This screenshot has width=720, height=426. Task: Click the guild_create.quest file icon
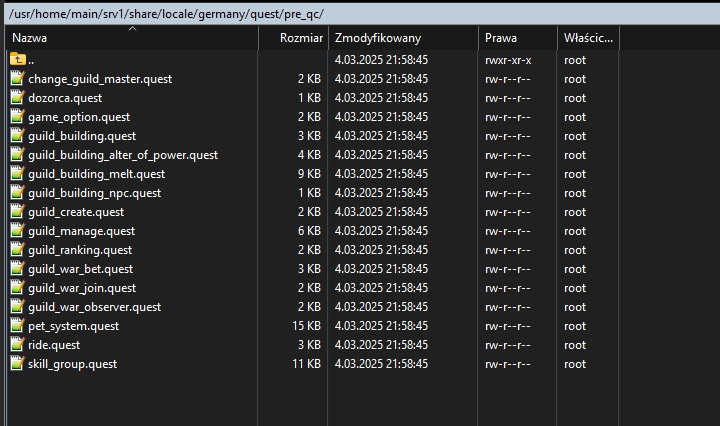click(x=17, y=212)
